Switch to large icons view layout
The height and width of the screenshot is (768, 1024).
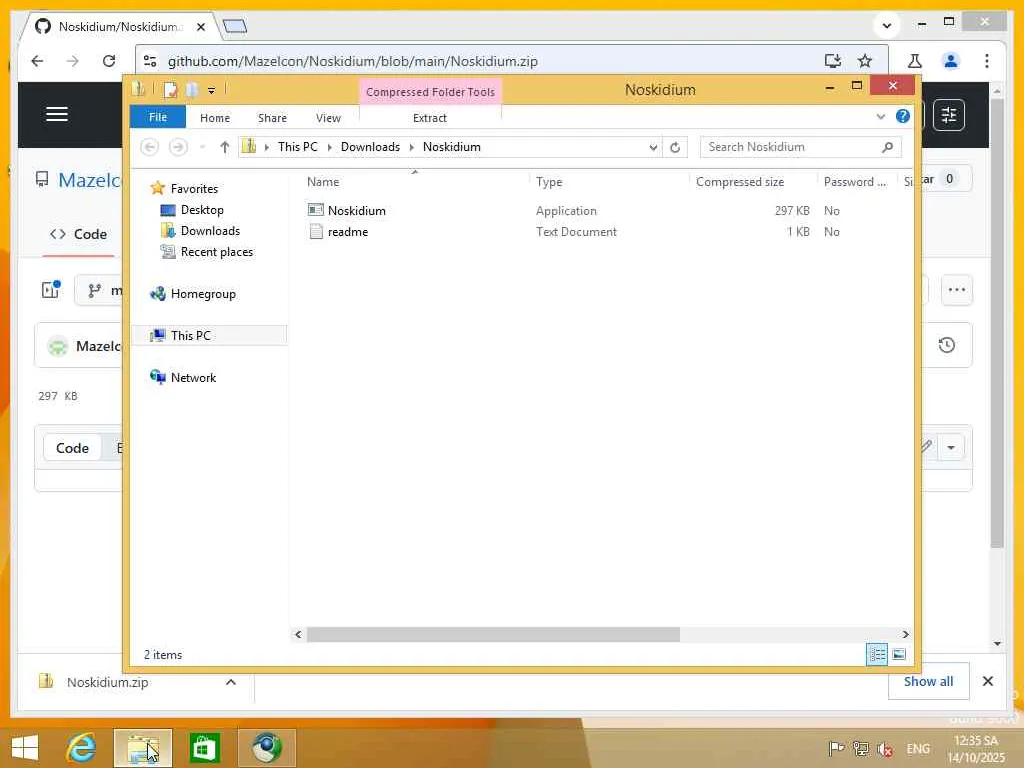coord(899,654)
